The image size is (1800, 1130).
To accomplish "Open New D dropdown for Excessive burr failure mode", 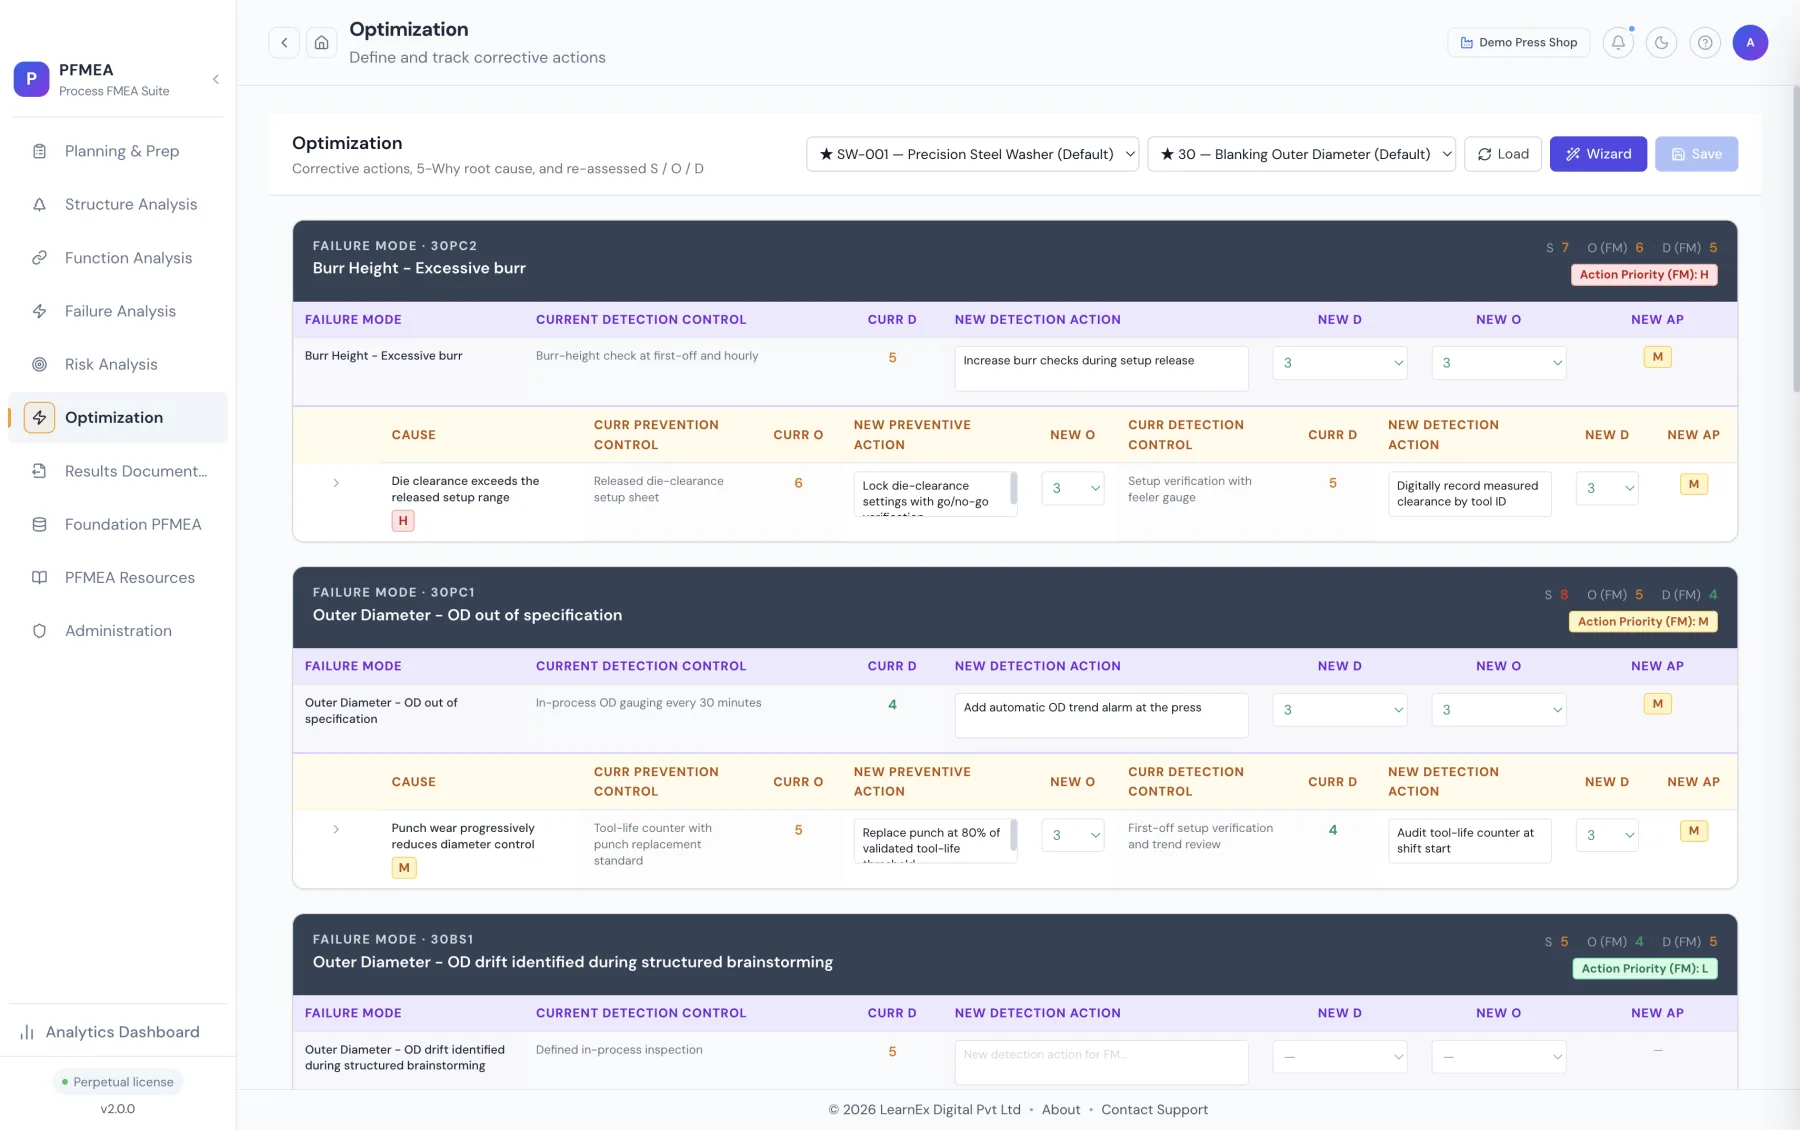I will [1340, 363].
